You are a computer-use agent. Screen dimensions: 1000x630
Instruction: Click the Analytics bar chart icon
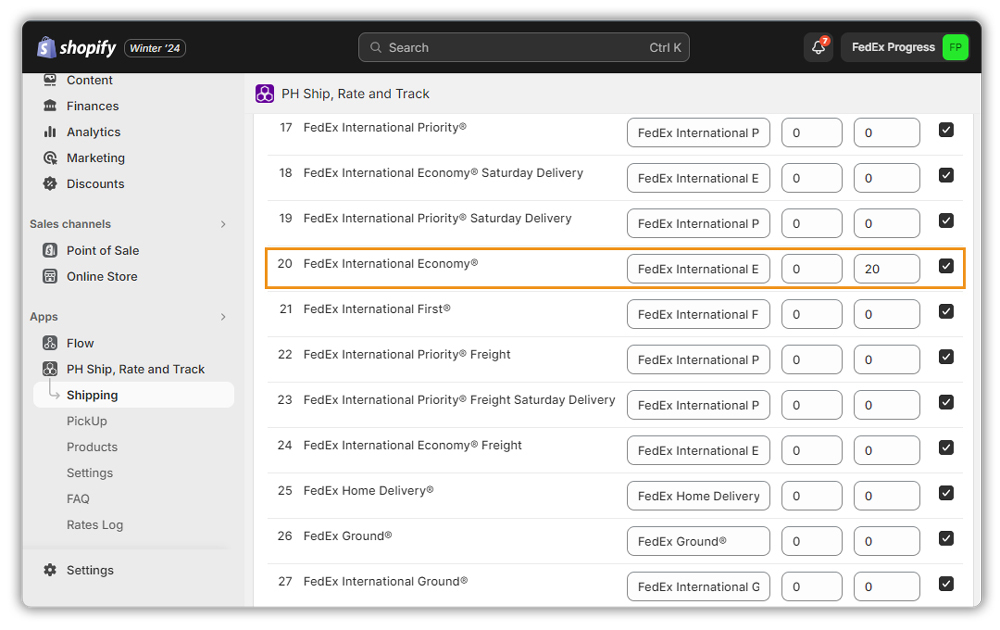[50, 132]
